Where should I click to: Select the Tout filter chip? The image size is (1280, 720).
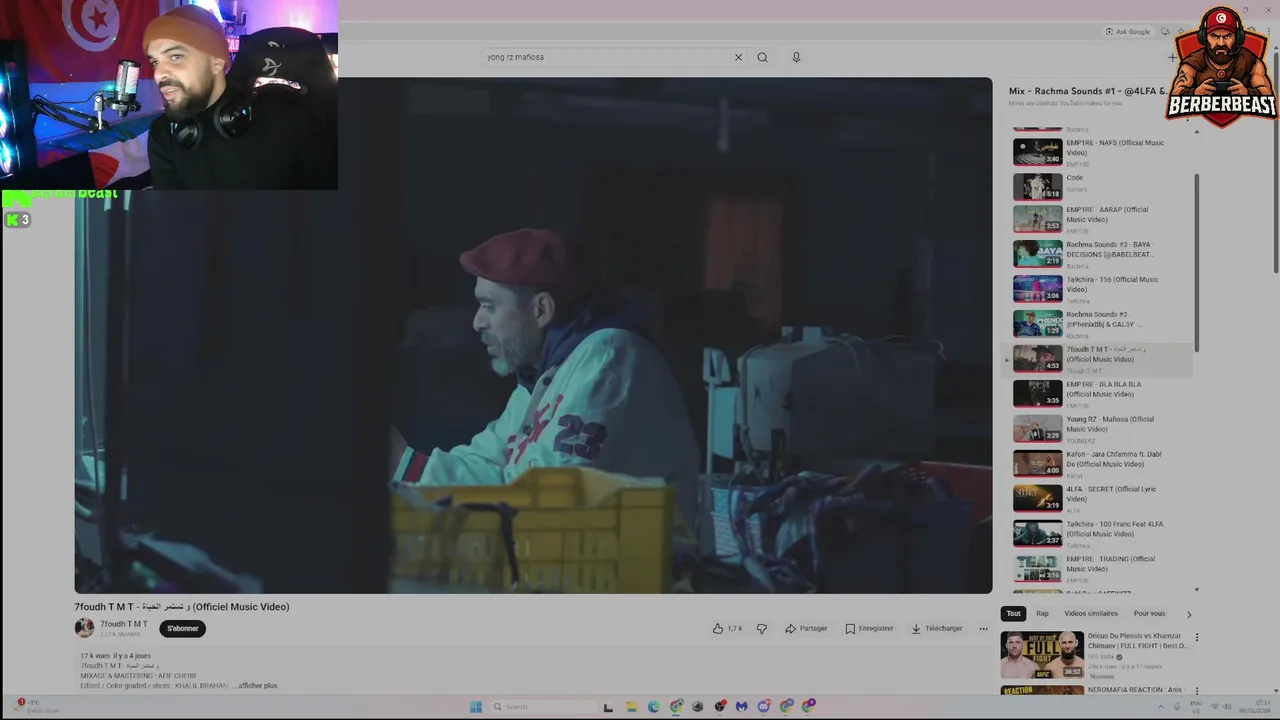pos(1013,614)
